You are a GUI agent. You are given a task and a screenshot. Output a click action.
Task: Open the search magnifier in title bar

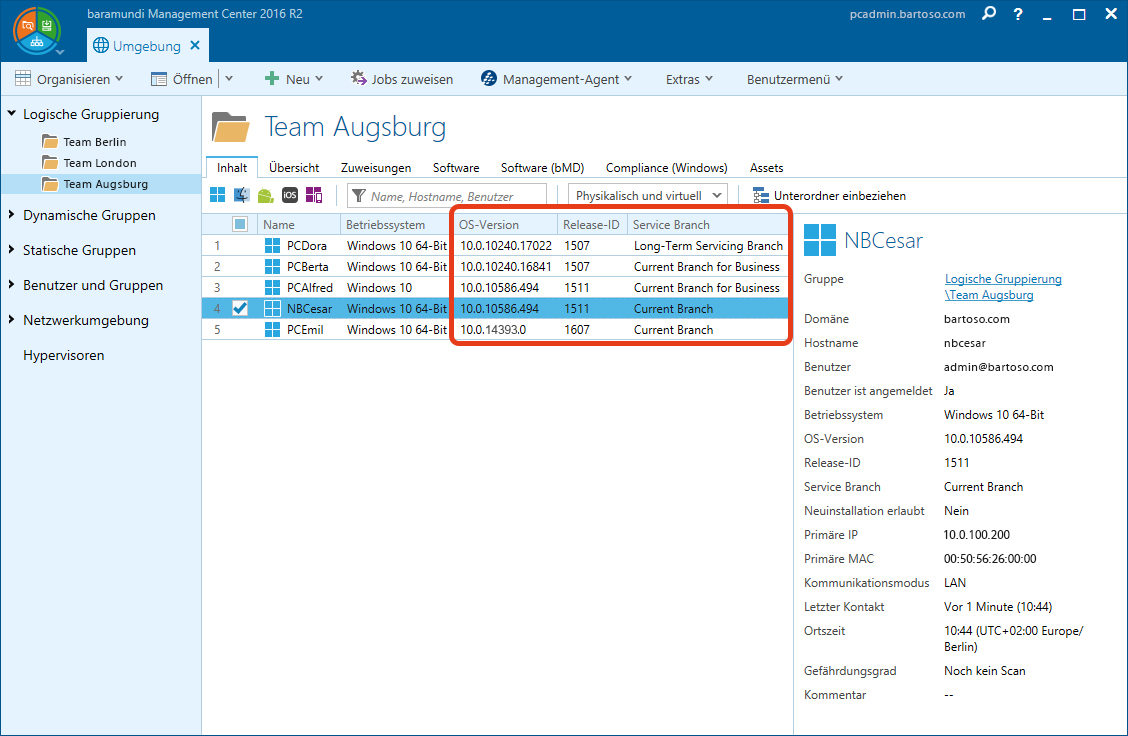(989, 14)
